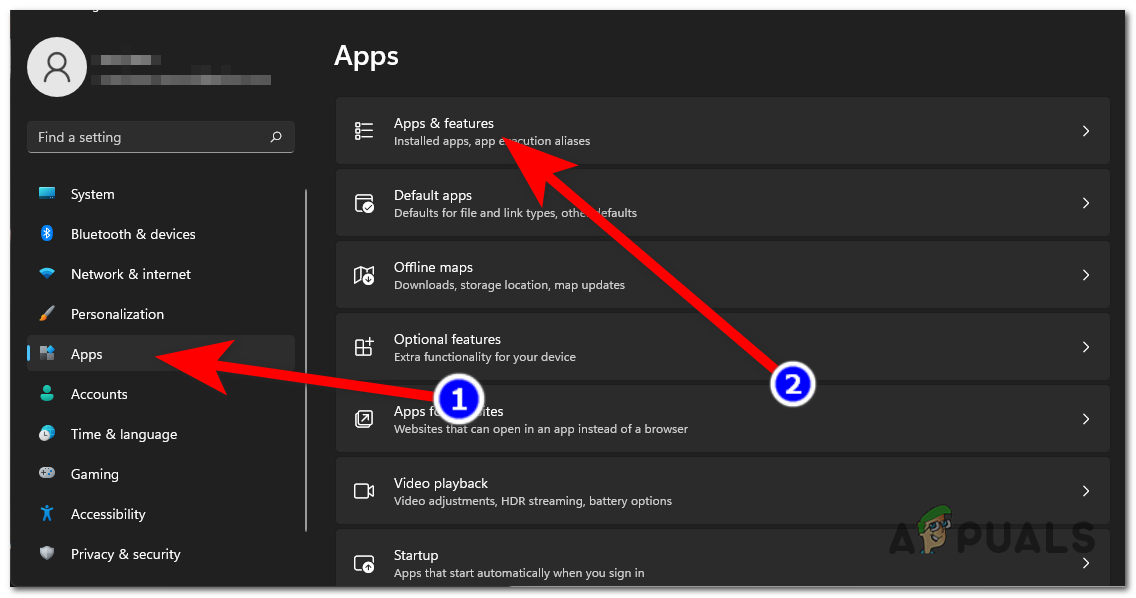
Task: Go to Bluetooth & devices settings
Action: [x=161, y=233]
